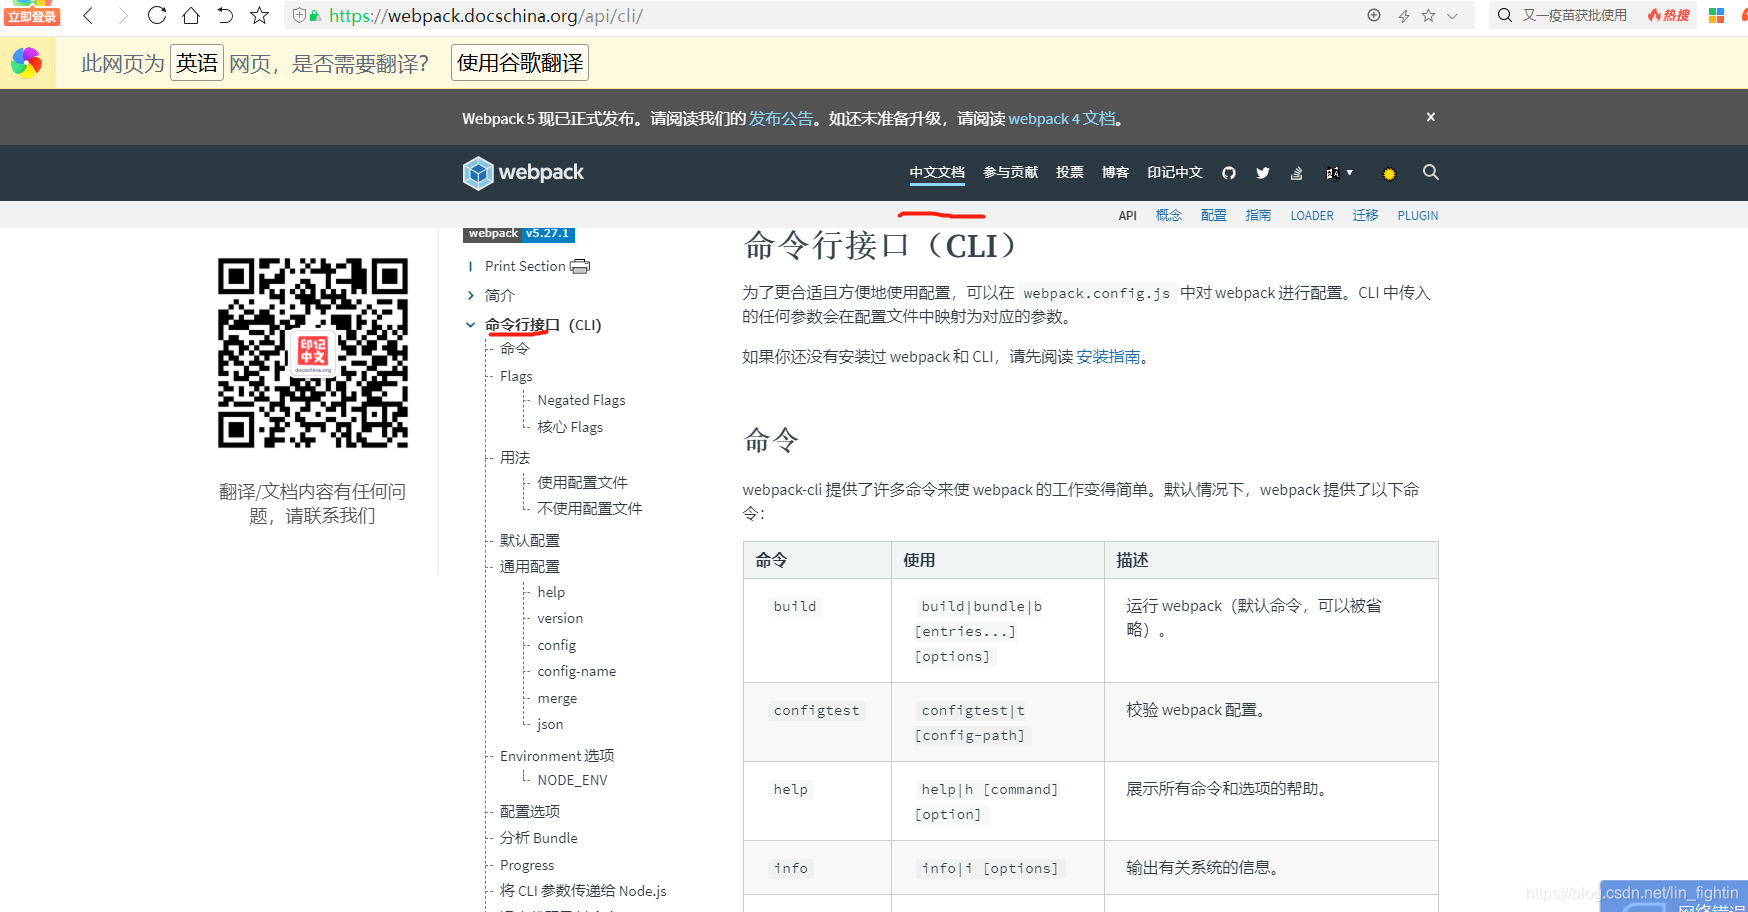Click the 使用谷歌翻译 button
This screenshot has height=912, width=1748.
coord(519,62)
